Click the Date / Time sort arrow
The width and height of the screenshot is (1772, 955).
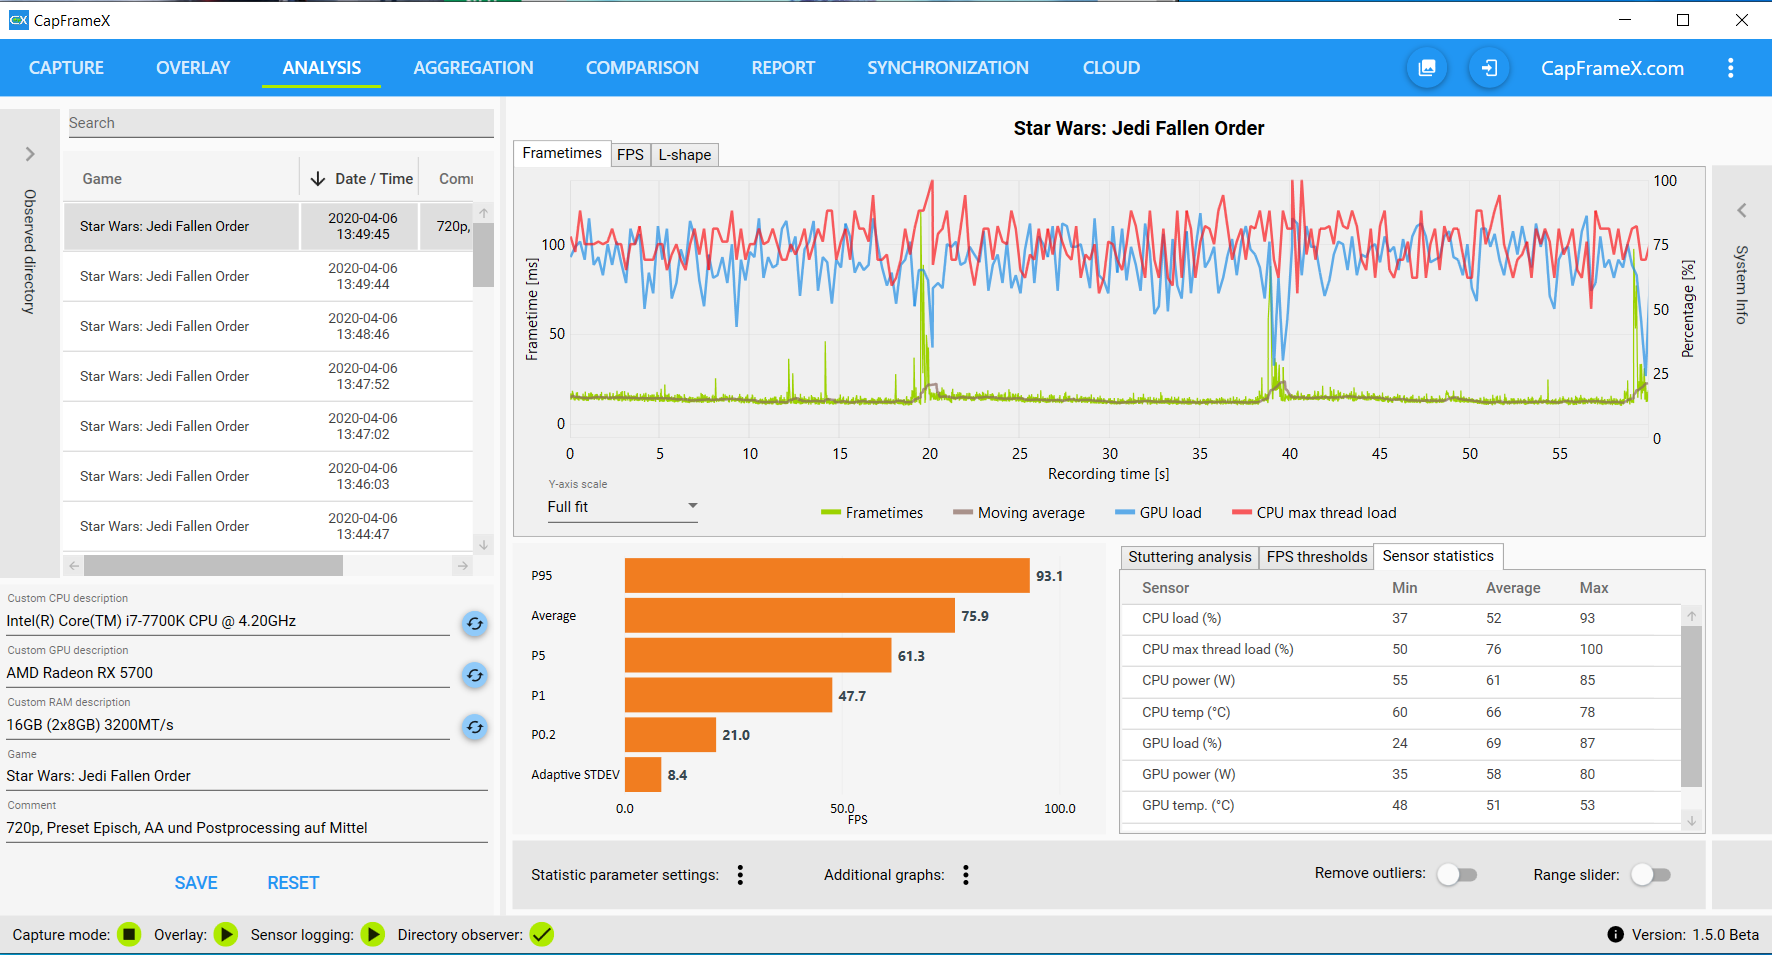click(x=318, y=178)
